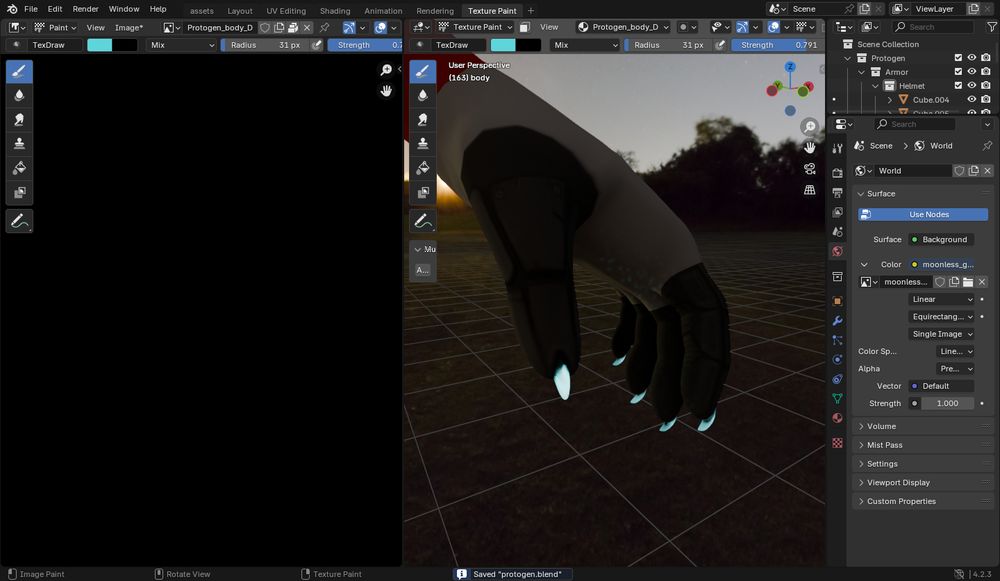Click cyan brush color swatch in image editor

(x=99, y=45)
